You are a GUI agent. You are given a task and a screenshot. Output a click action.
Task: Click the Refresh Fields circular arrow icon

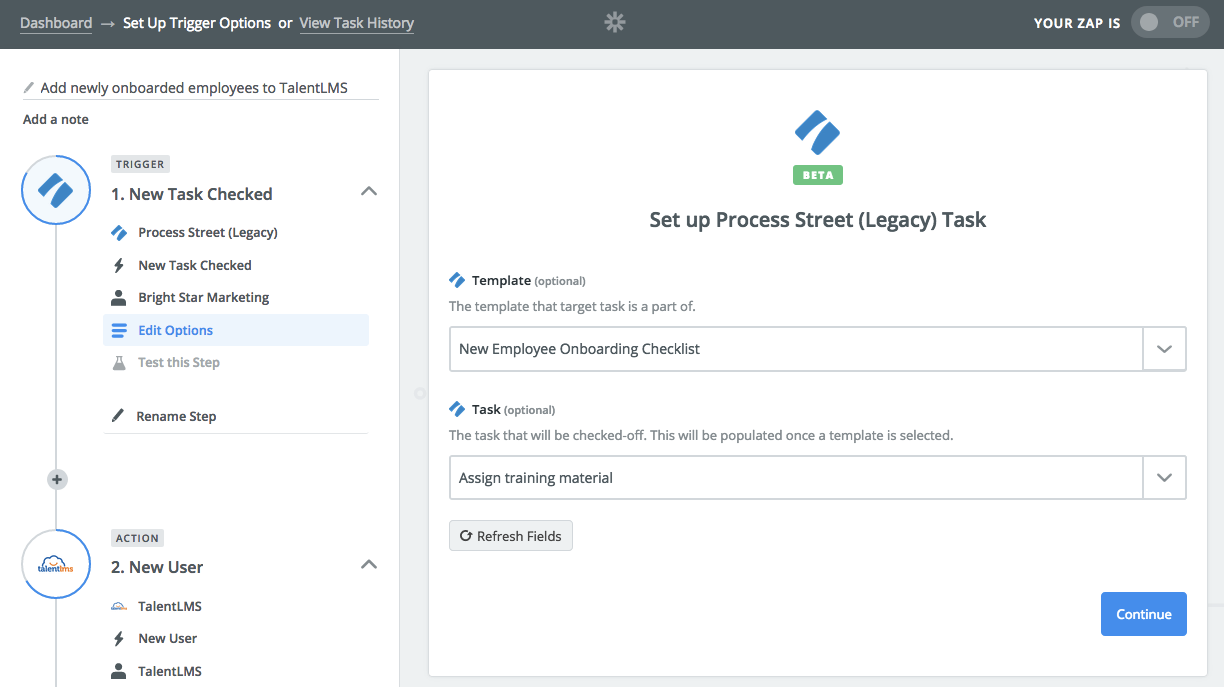(465, 536)
